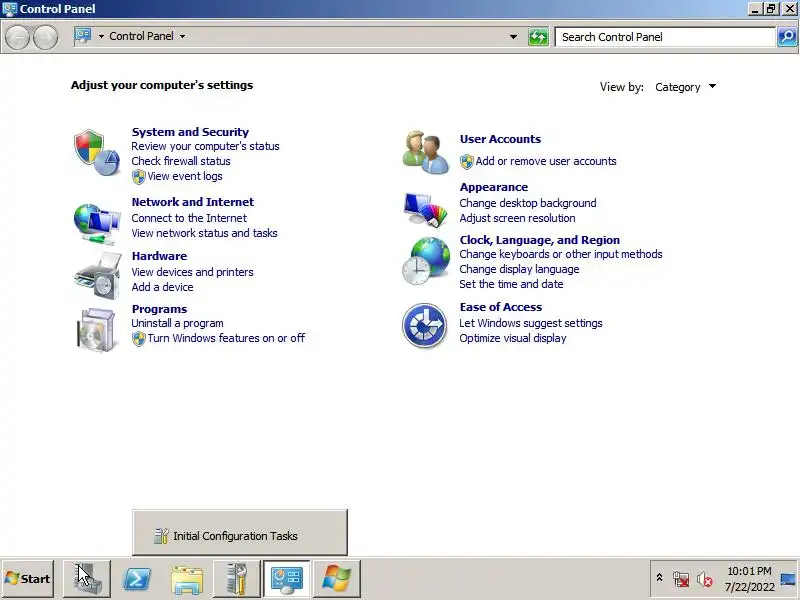Open the System and Security category
The height and width of the screenshot is (600, 800).
tap(190, 132)
